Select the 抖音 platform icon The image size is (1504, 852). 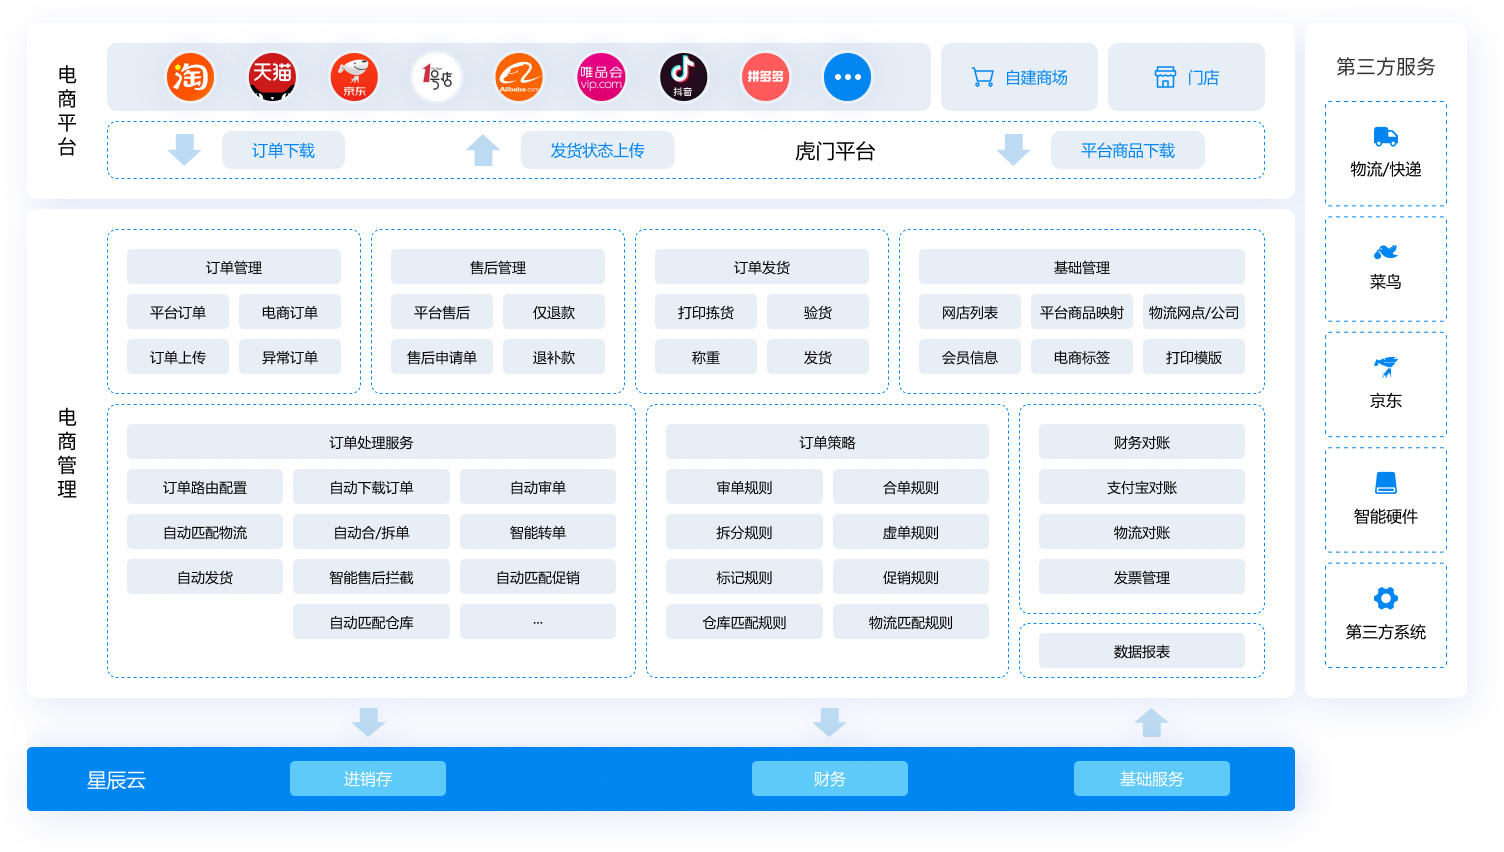point(683,76)
